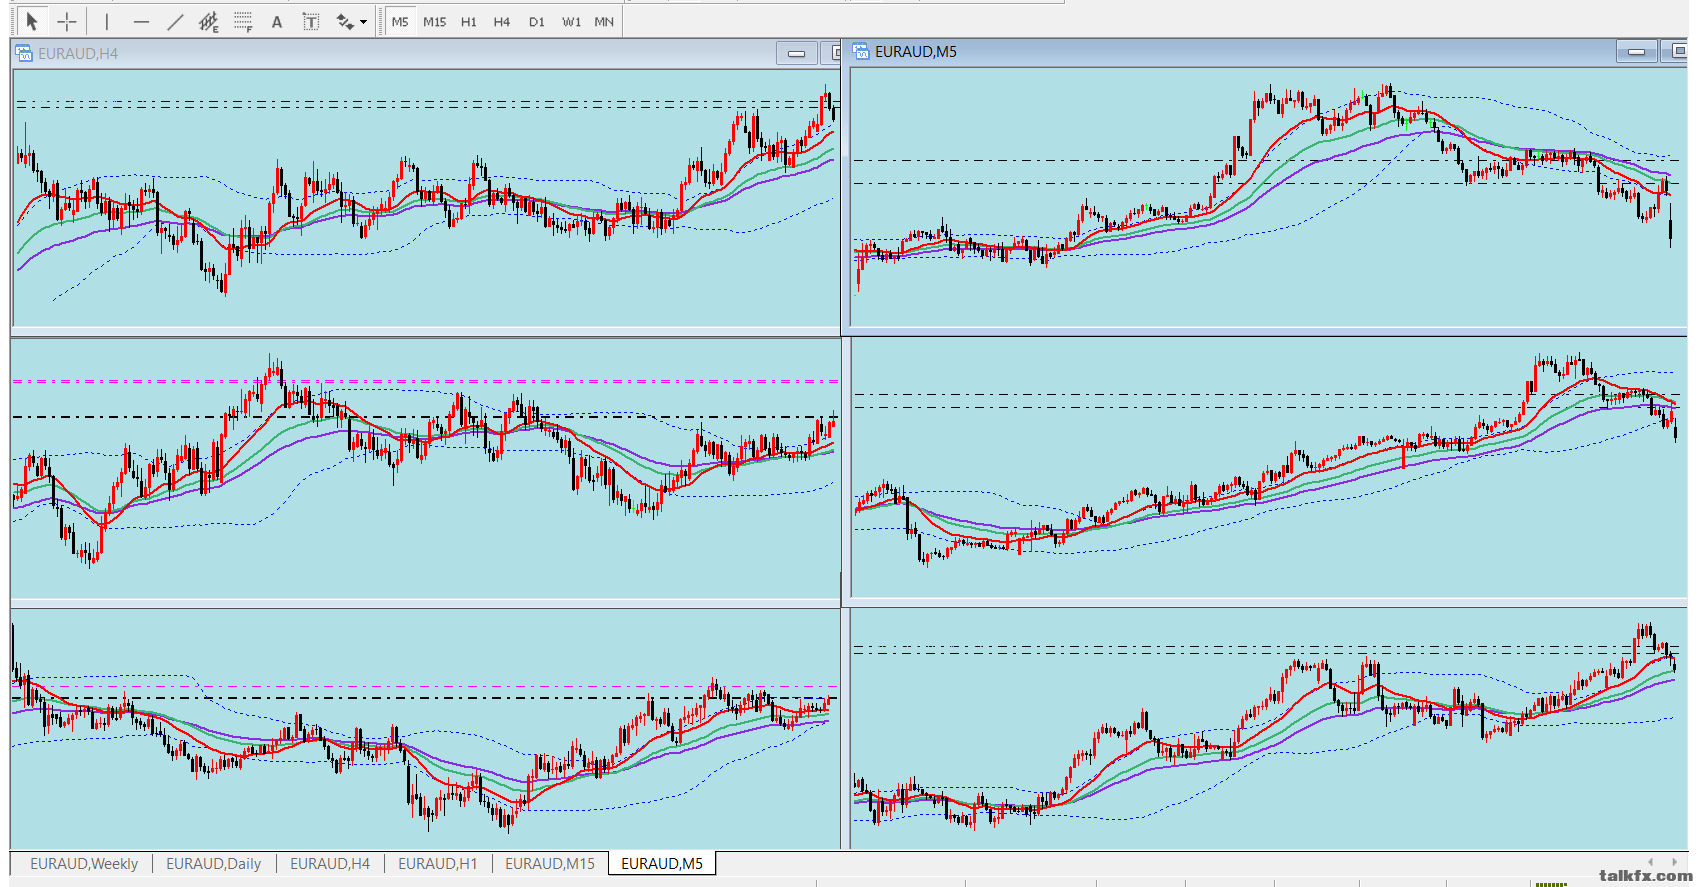This screenshot has height=887, width=1698.
Task: Switch to W1 timeframe in toolbar
Action: (x=571, y=21)
